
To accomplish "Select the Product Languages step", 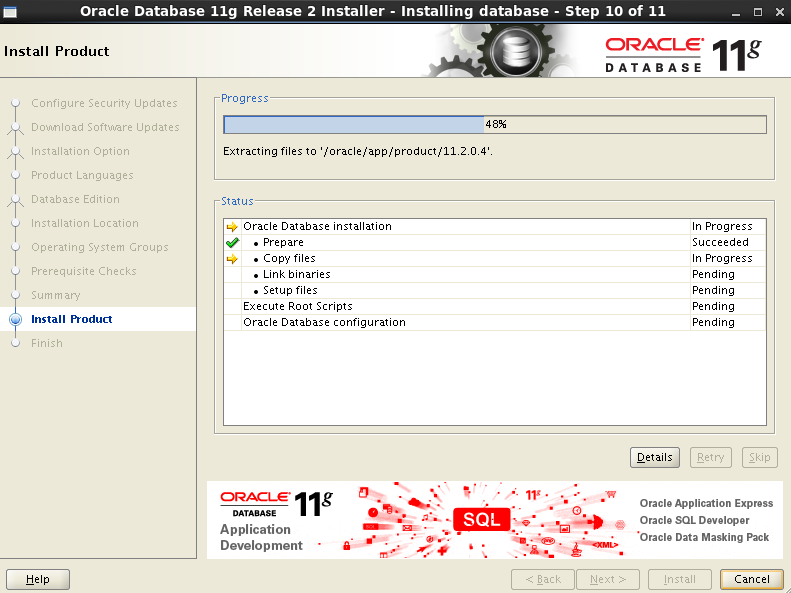I will [x=82, y=175].
